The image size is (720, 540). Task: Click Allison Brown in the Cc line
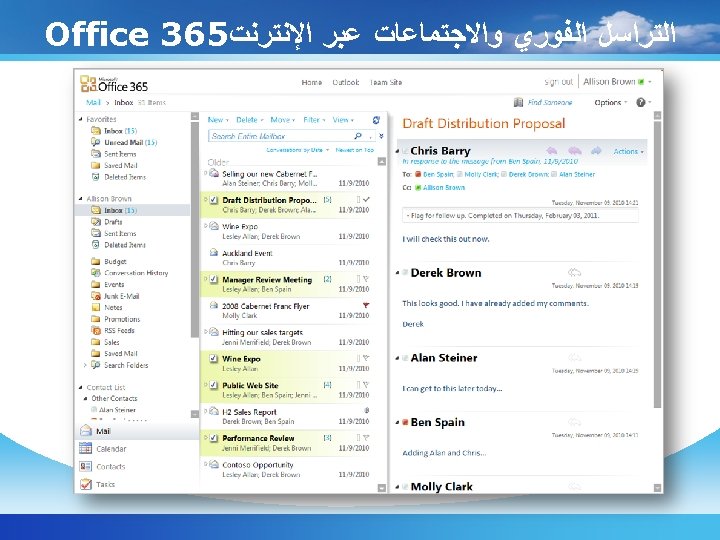tap(444, 187)
